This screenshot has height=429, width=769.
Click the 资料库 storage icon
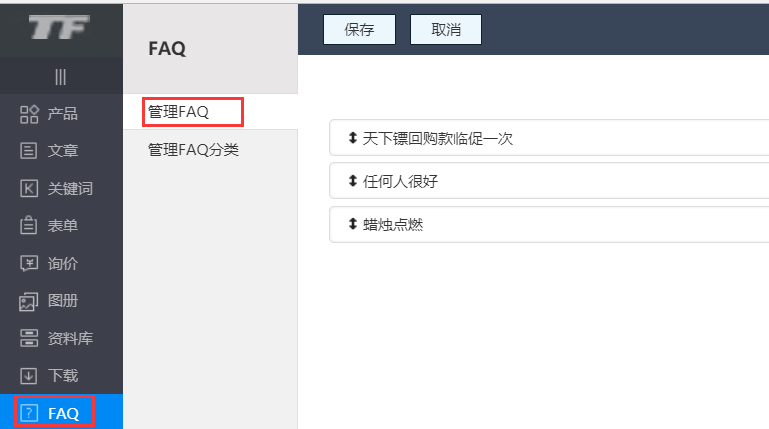pos(29,338)
